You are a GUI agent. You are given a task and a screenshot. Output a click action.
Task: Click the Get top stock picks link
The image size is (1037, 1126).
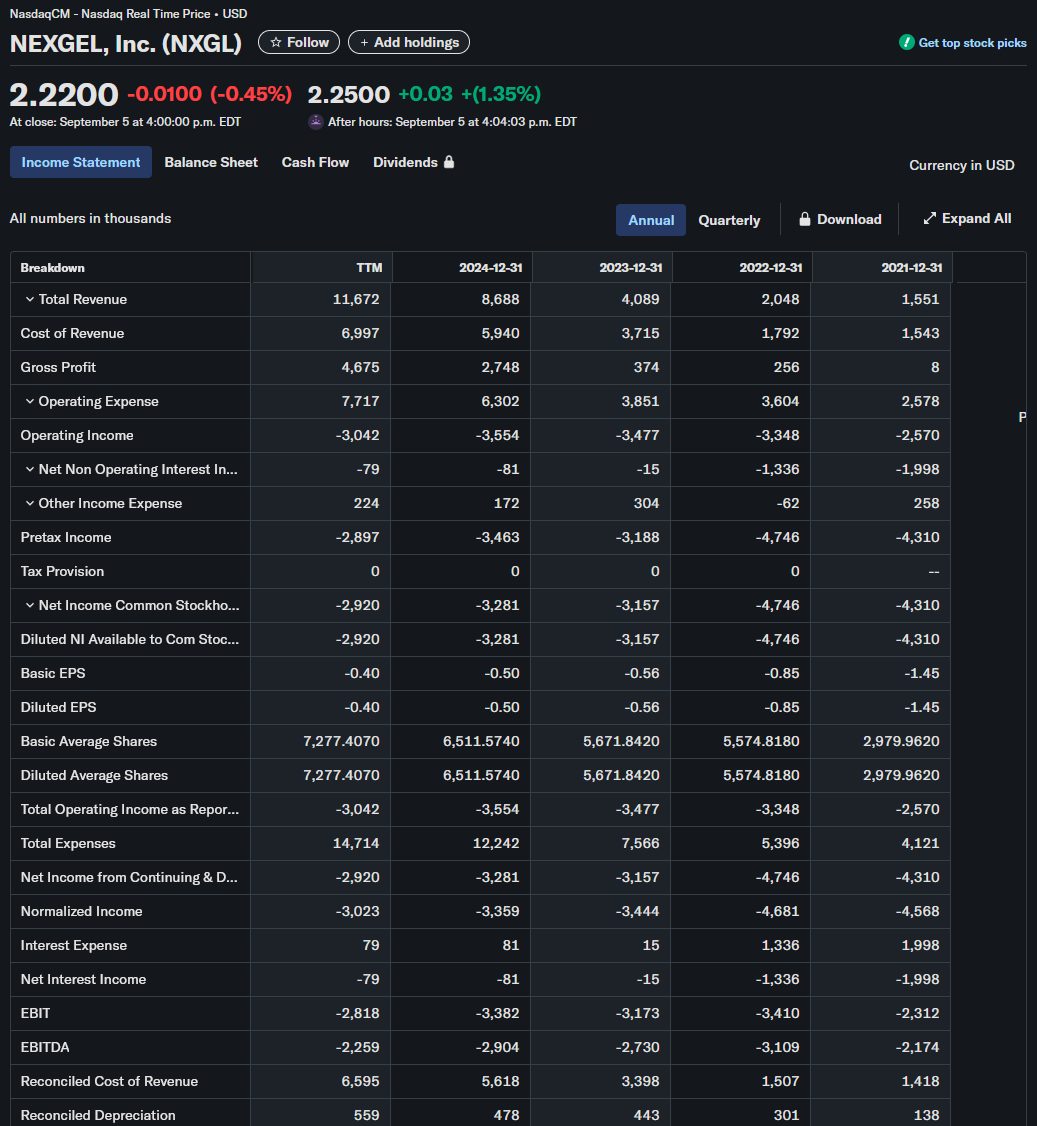[x=972, y=43]
